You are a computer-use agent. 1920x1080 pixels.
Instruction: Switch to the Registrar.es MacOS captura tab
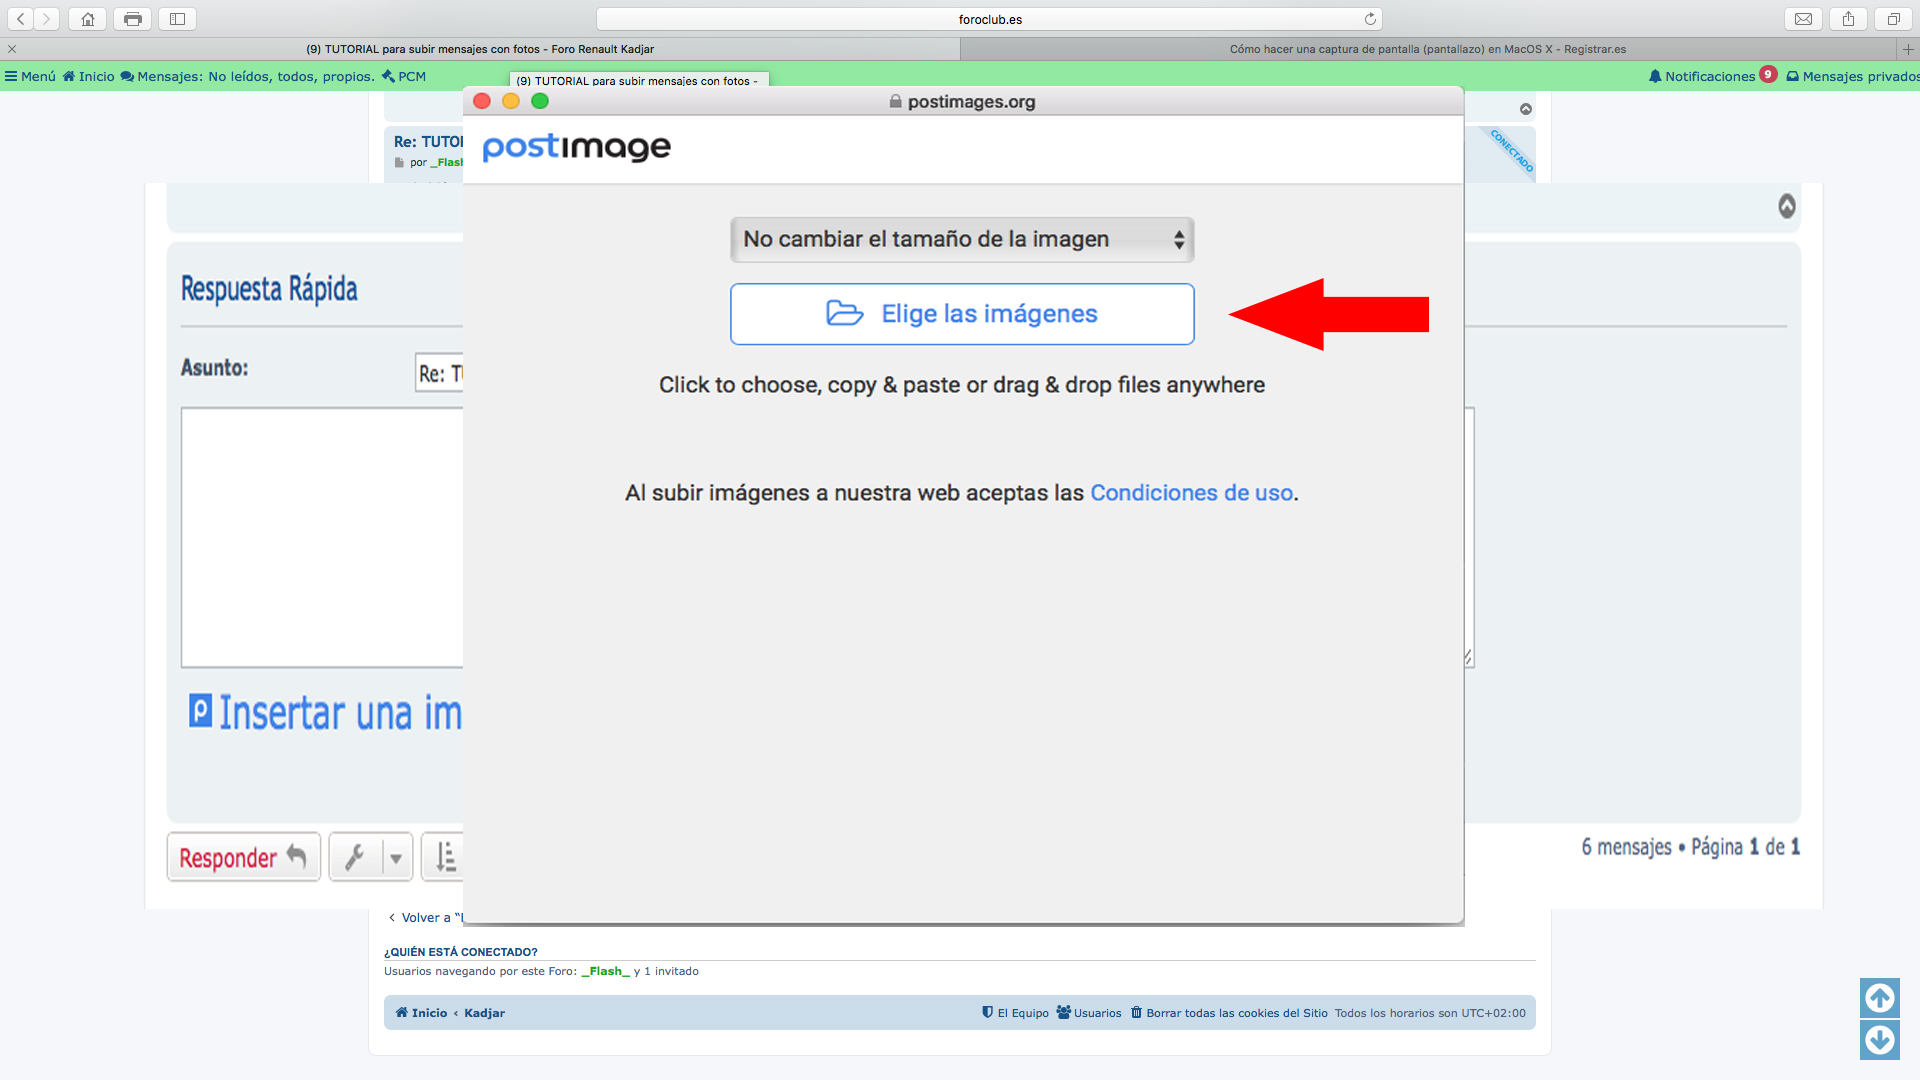[1427, 49]
